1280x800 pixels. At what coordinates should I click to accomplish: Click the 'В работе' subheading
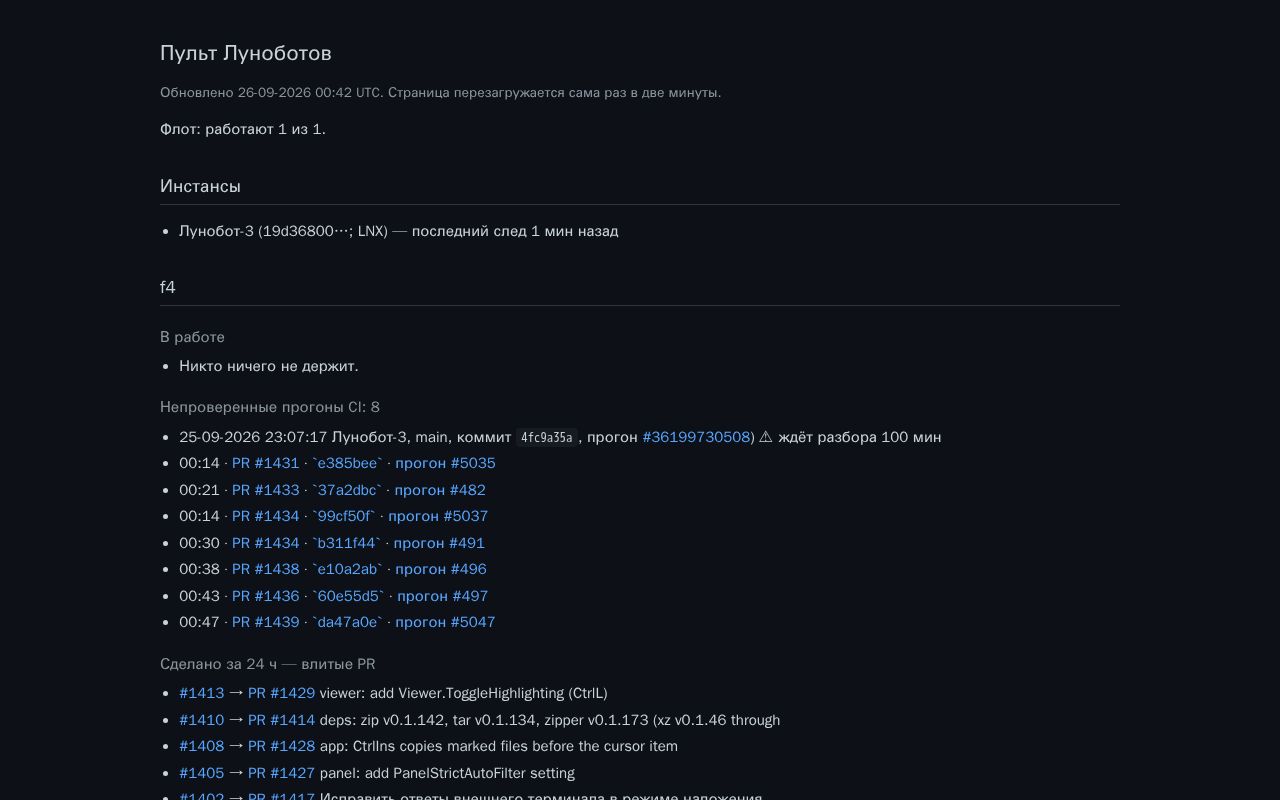(192, 337)
